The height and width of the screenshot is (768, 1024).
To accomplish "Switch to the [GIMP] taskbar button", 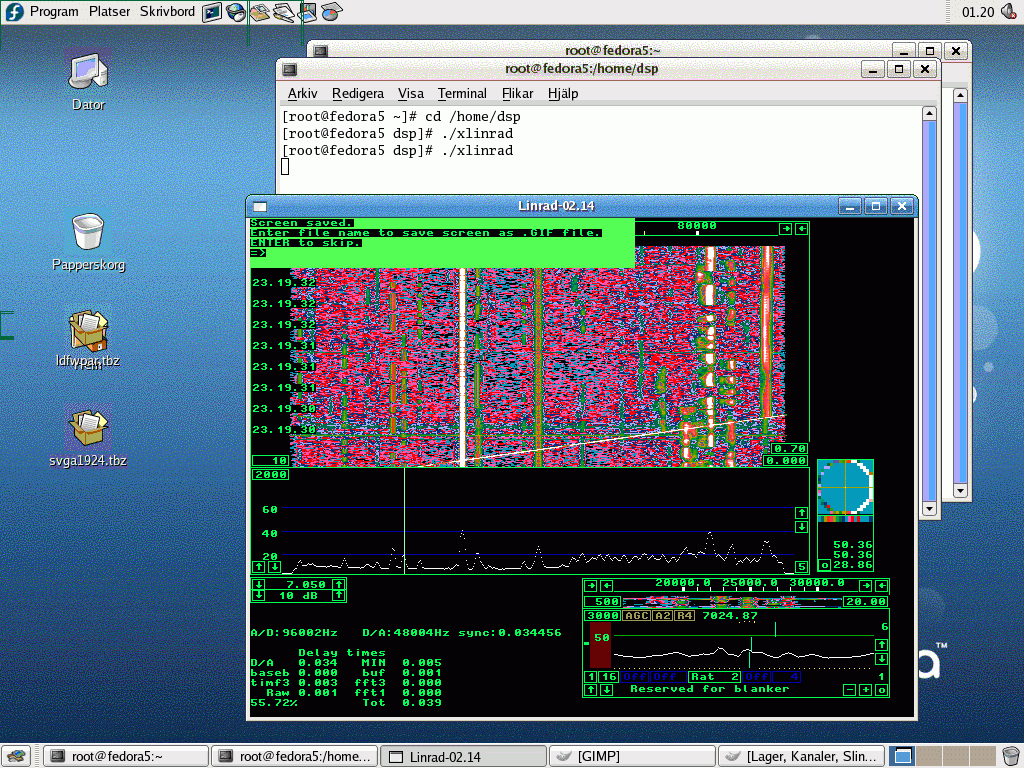I will [x=632, y=756].
